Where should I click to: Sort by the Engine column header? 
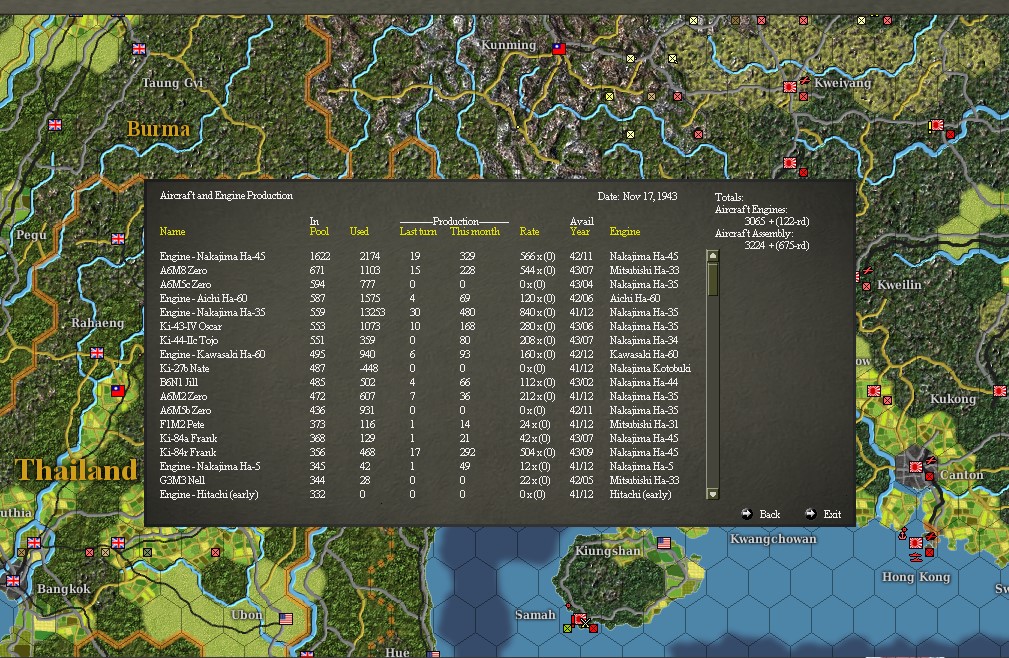625,232
